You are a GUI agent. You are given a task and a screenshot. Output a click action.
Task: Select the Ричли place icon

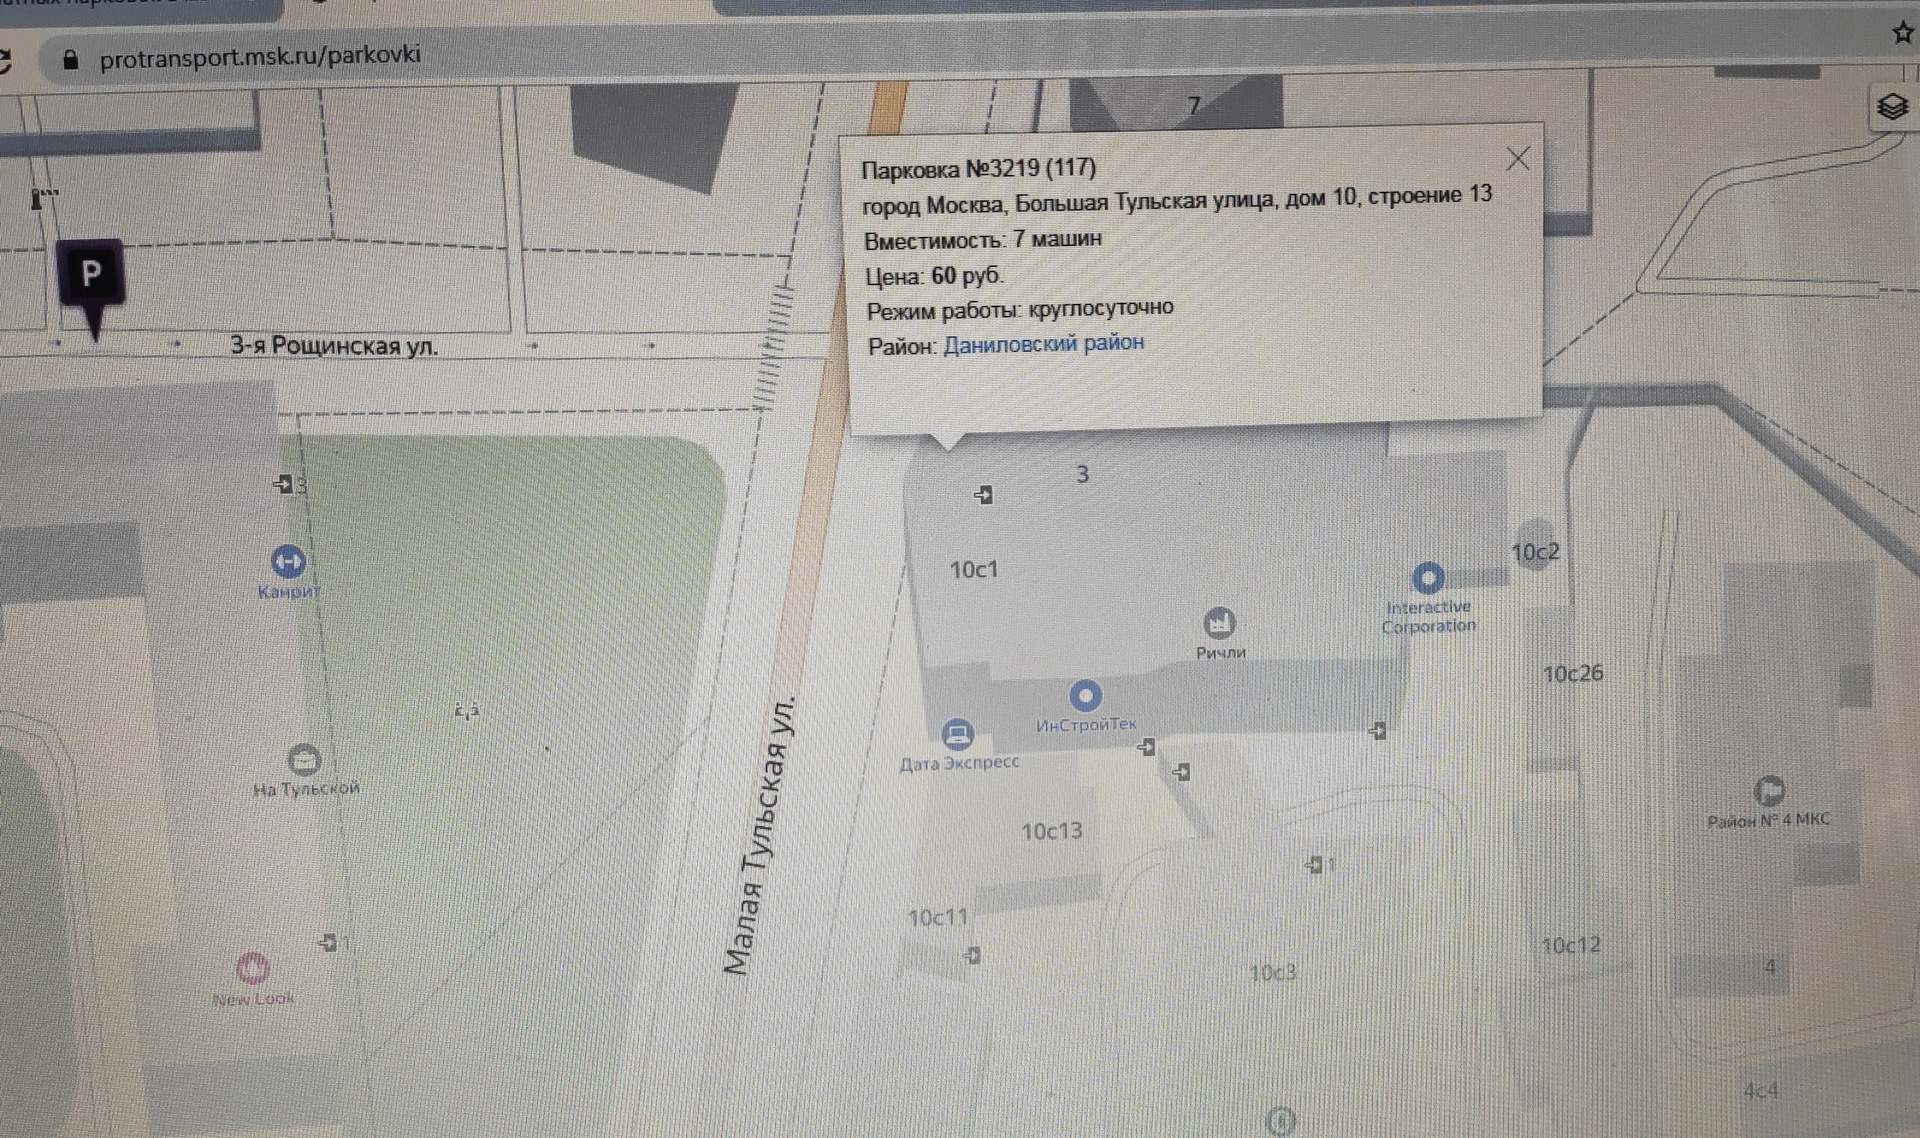[x=1219, y=623]
